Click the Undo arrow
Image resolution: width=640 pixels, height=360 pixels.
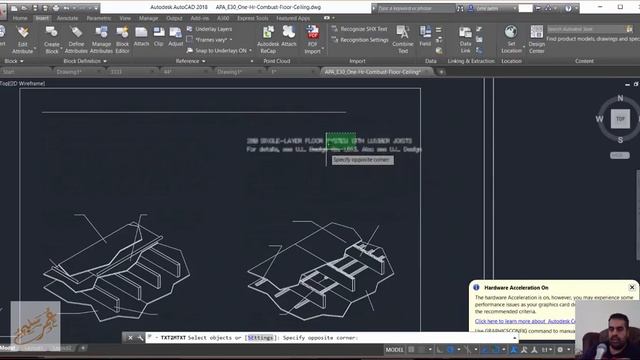pos(67,8)
